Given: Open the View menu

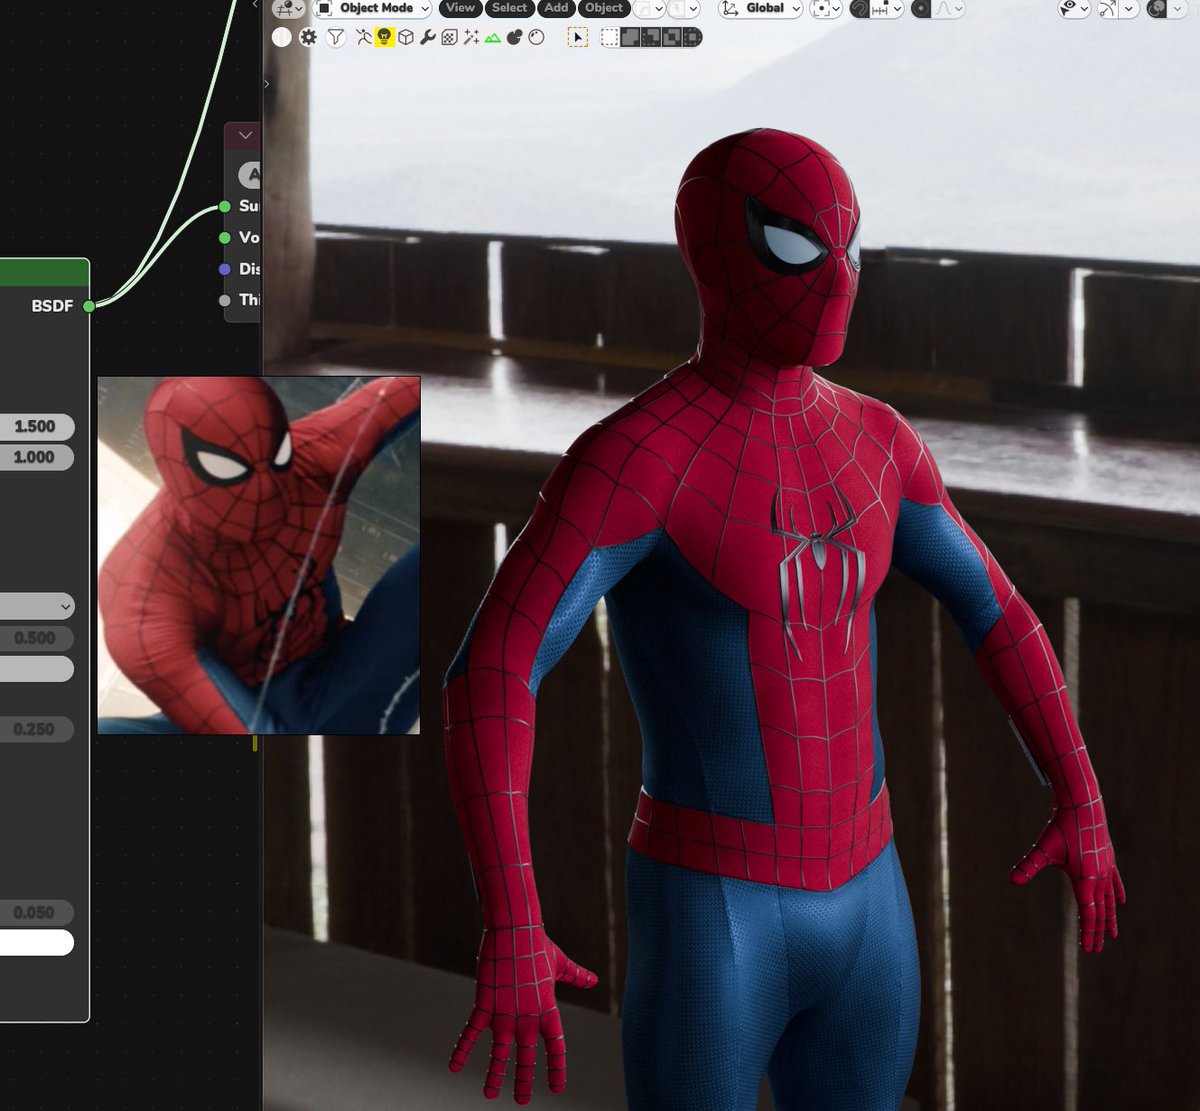Looking at the screenshot, I should coord(460,8).
